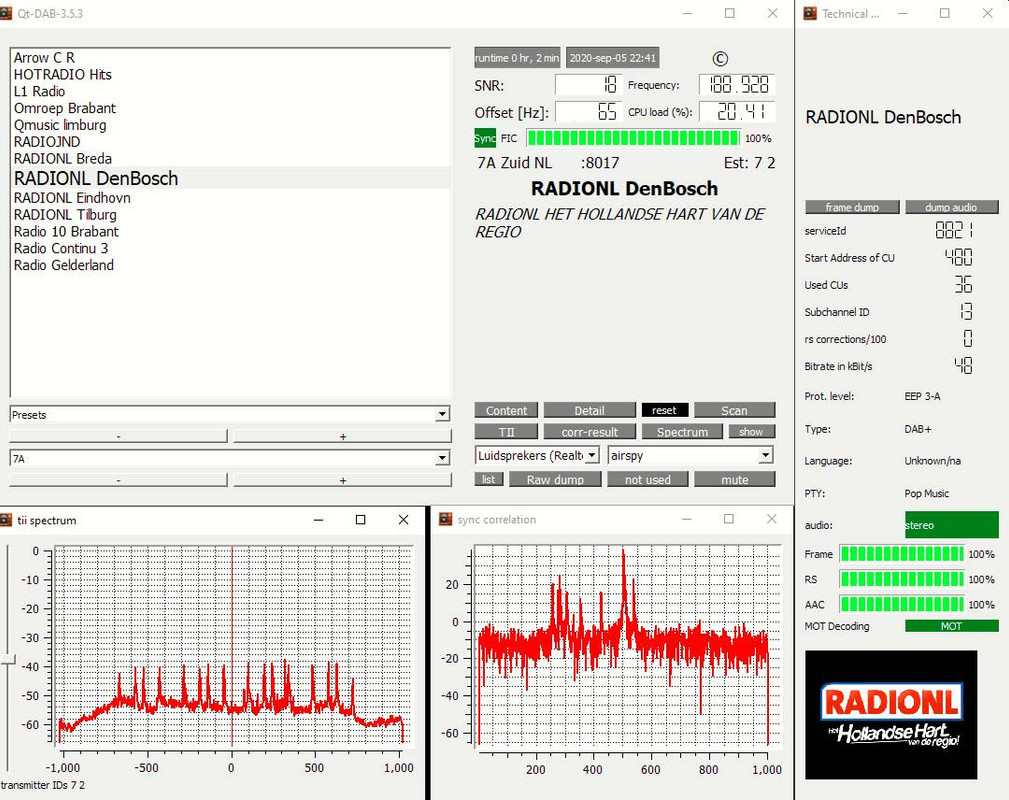Open the 7A channel dropdown
1009x800 pixels.
pyautogui.click(x=230, y=458)
